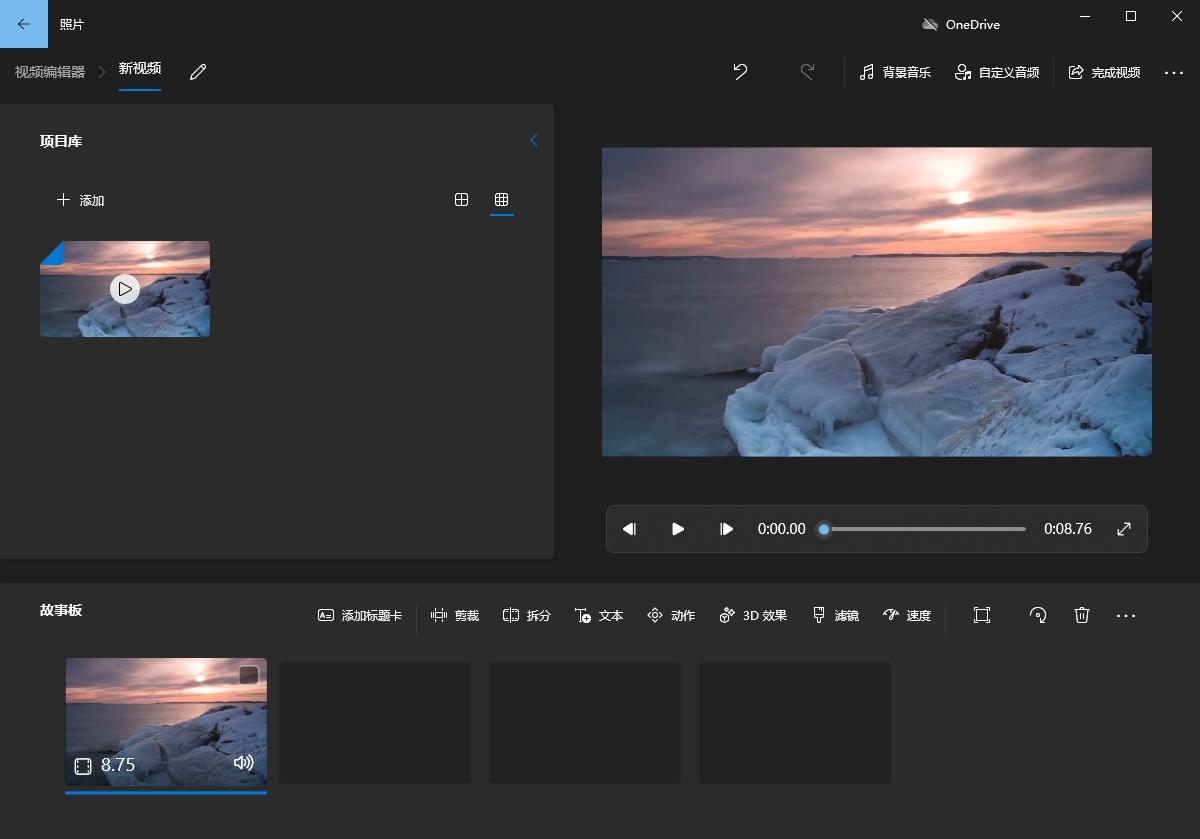Undo the last edit
1200x839 pixels.
740,72
